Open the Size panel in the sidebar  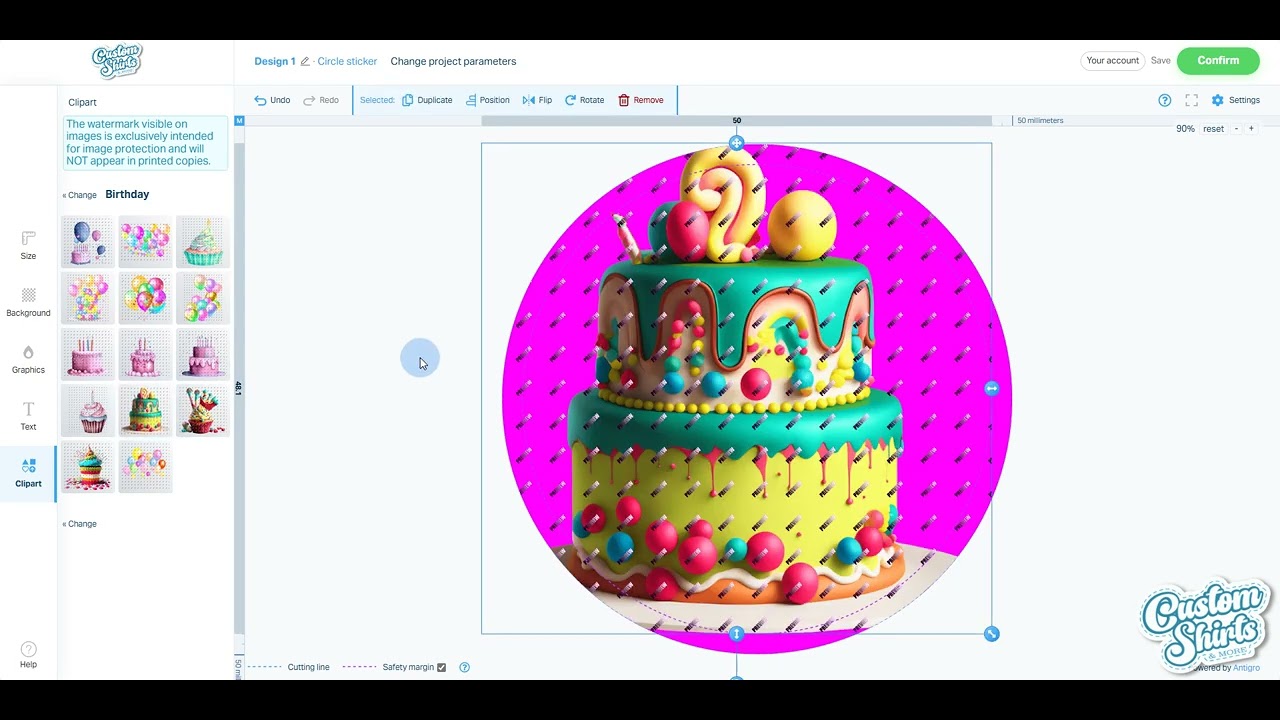28,246
